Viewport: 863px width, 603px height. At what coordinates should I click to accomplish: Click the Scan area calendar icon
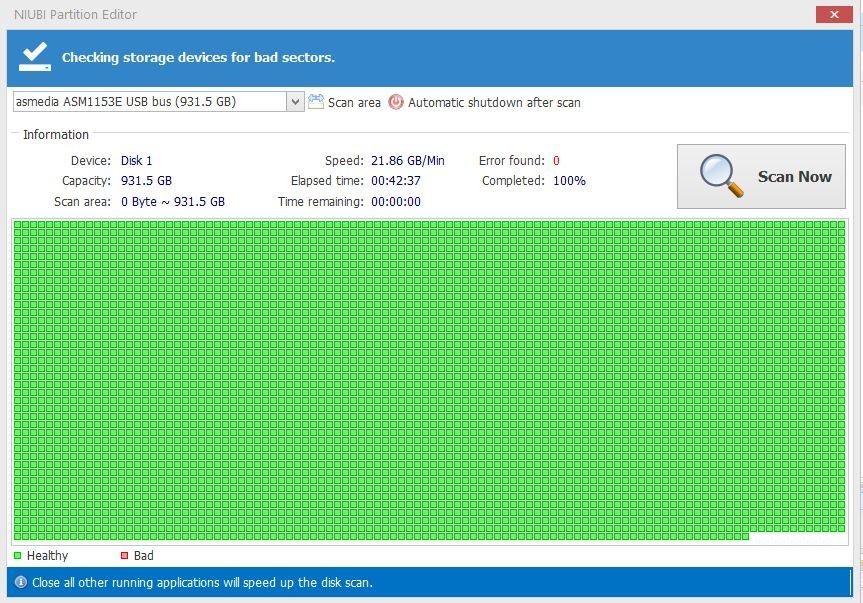(x=315, y=102)
